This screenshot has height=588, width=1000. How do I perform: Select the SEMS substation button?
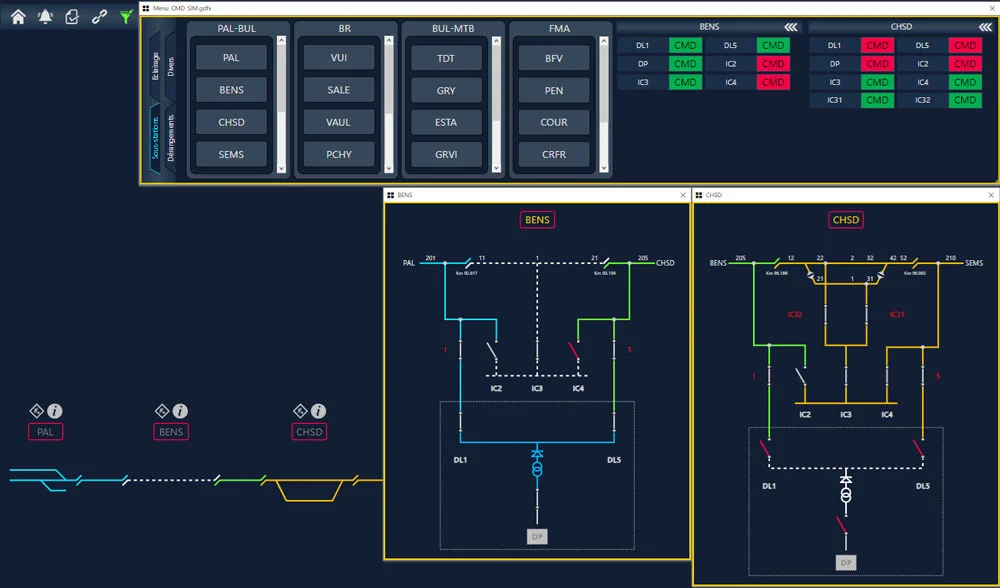[231, 155]
